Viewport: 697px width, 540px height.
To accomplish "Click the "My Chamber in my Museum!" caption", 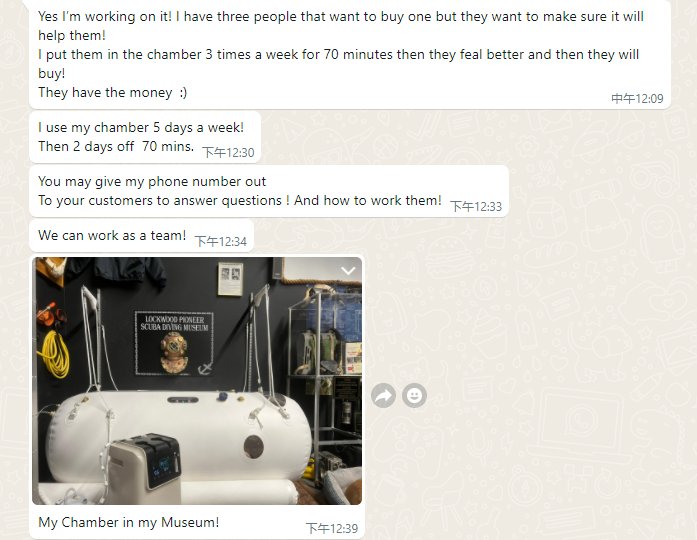I will pyautogui.click(x=128, y=522).
